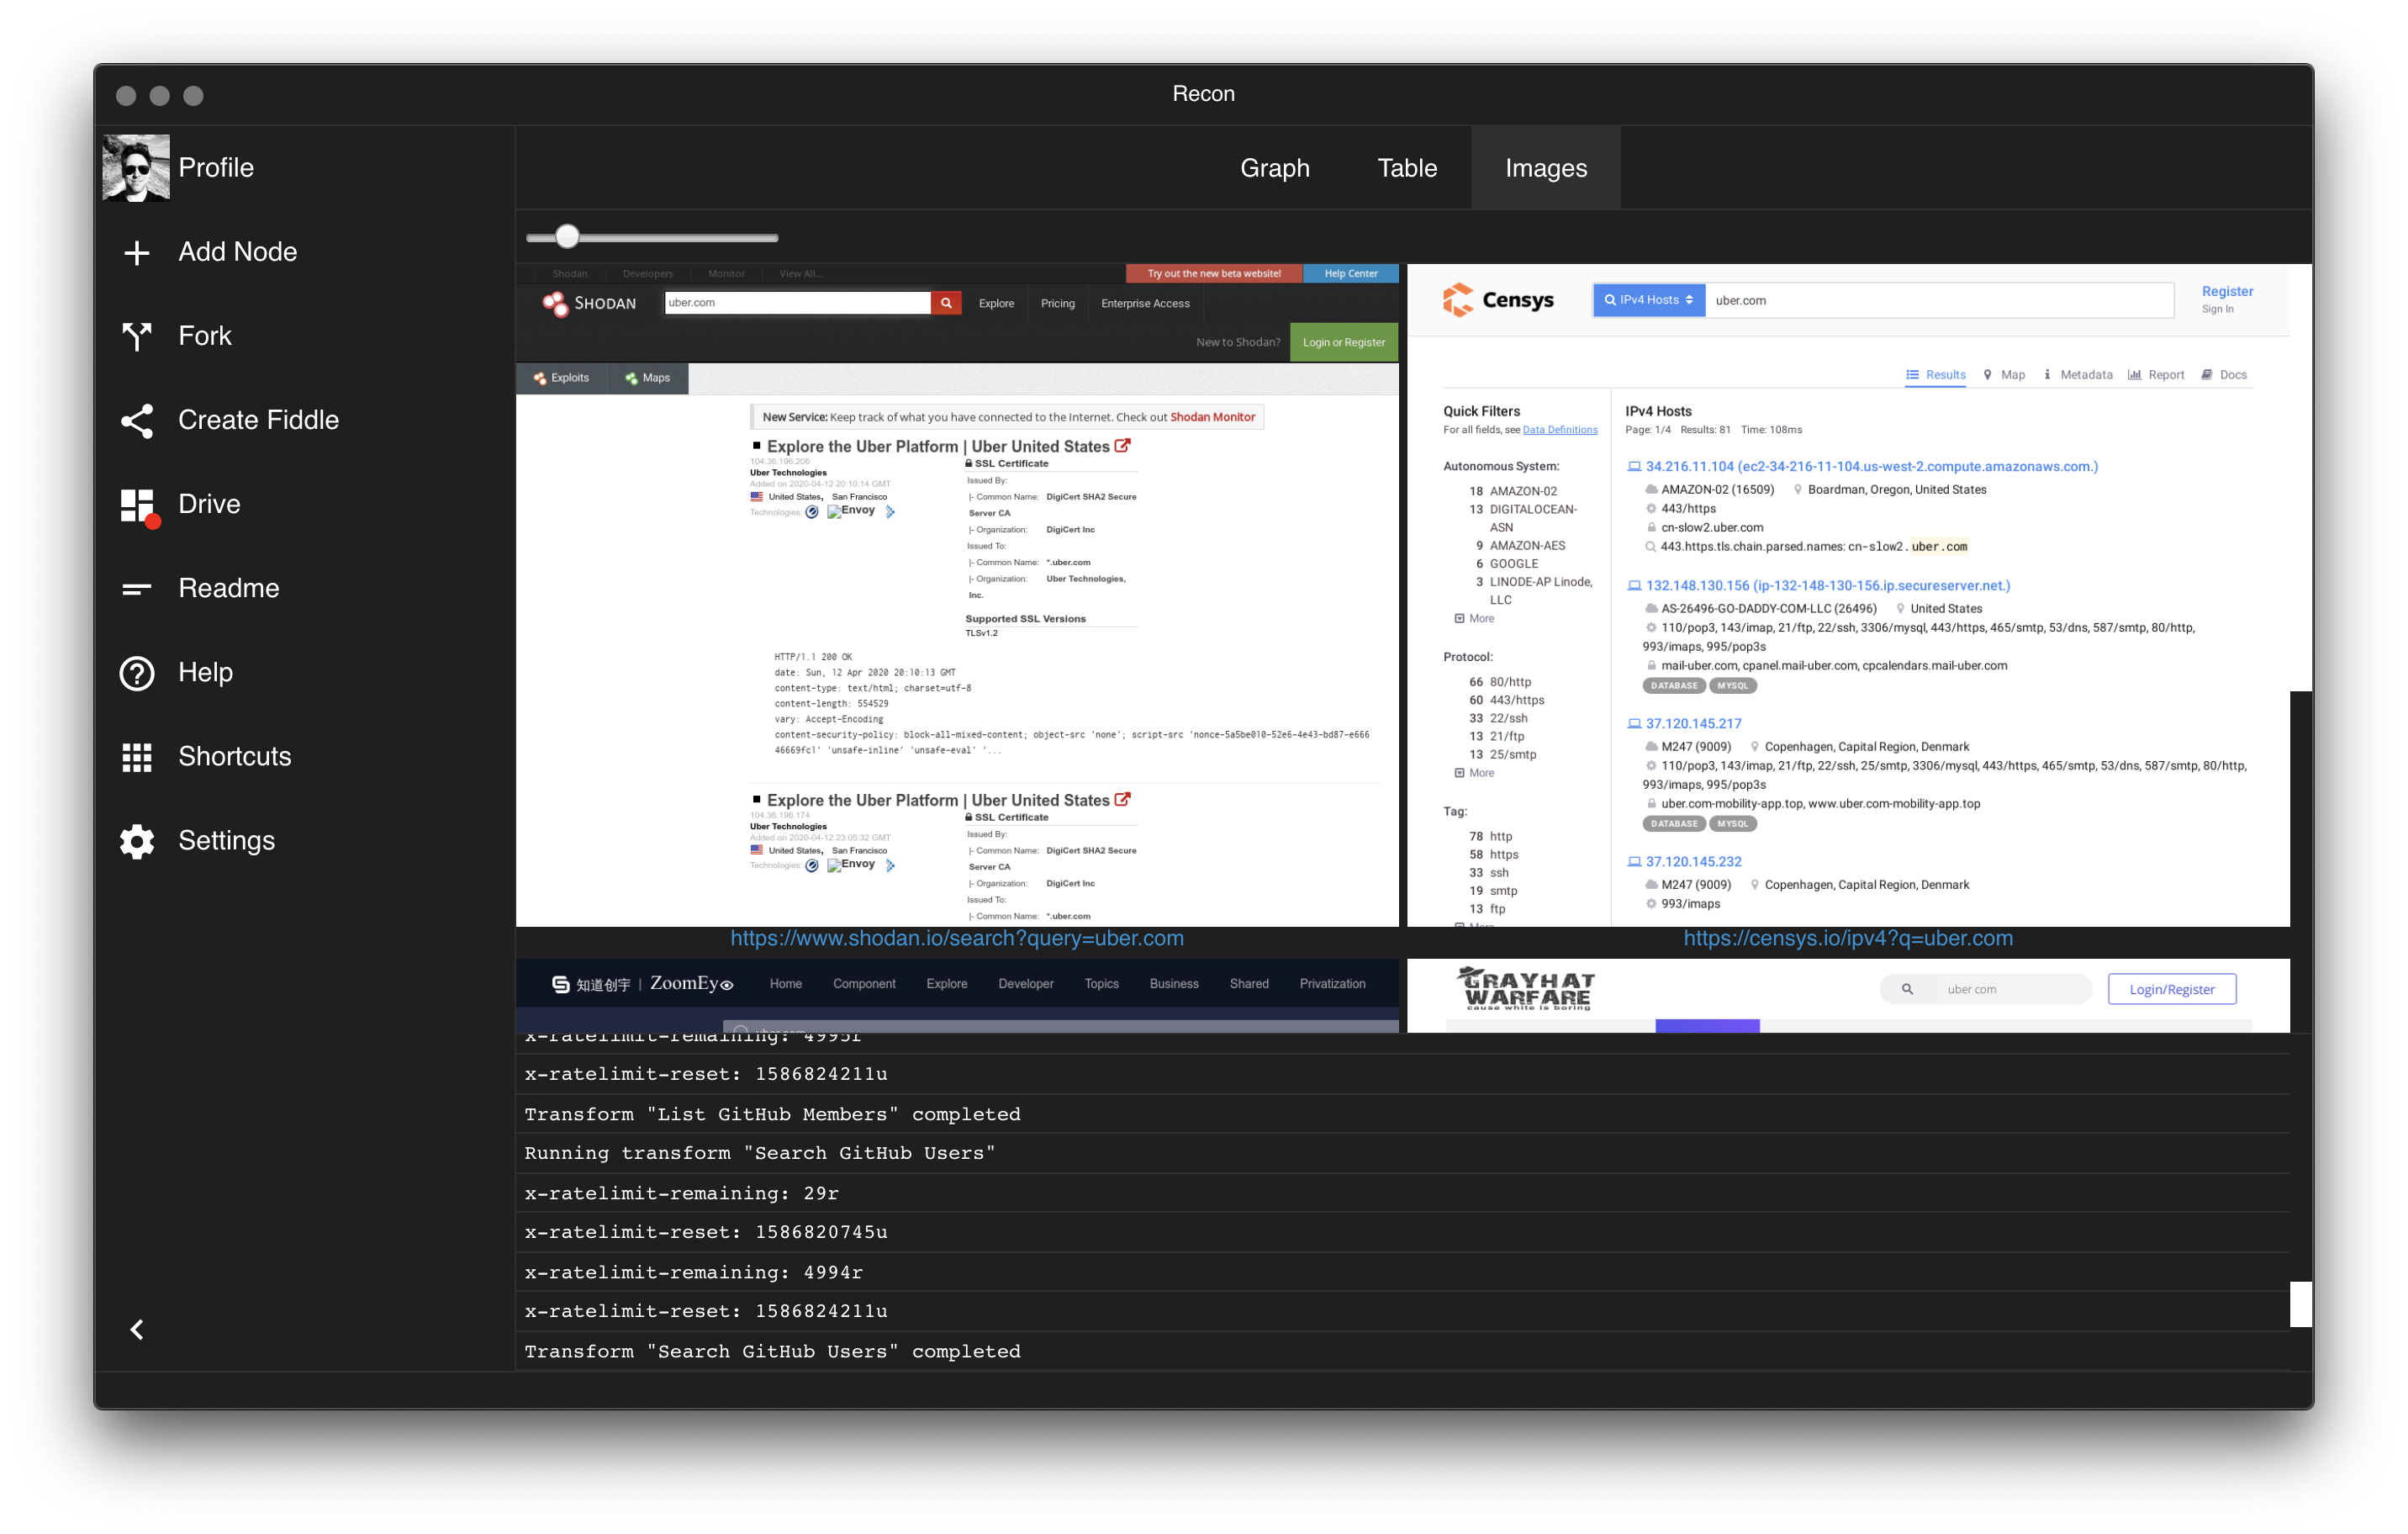This screenshot has height=1534, width=2408.
Task: Open the censys.io ipv4 URL link
Action: [x=1847, y=938]
